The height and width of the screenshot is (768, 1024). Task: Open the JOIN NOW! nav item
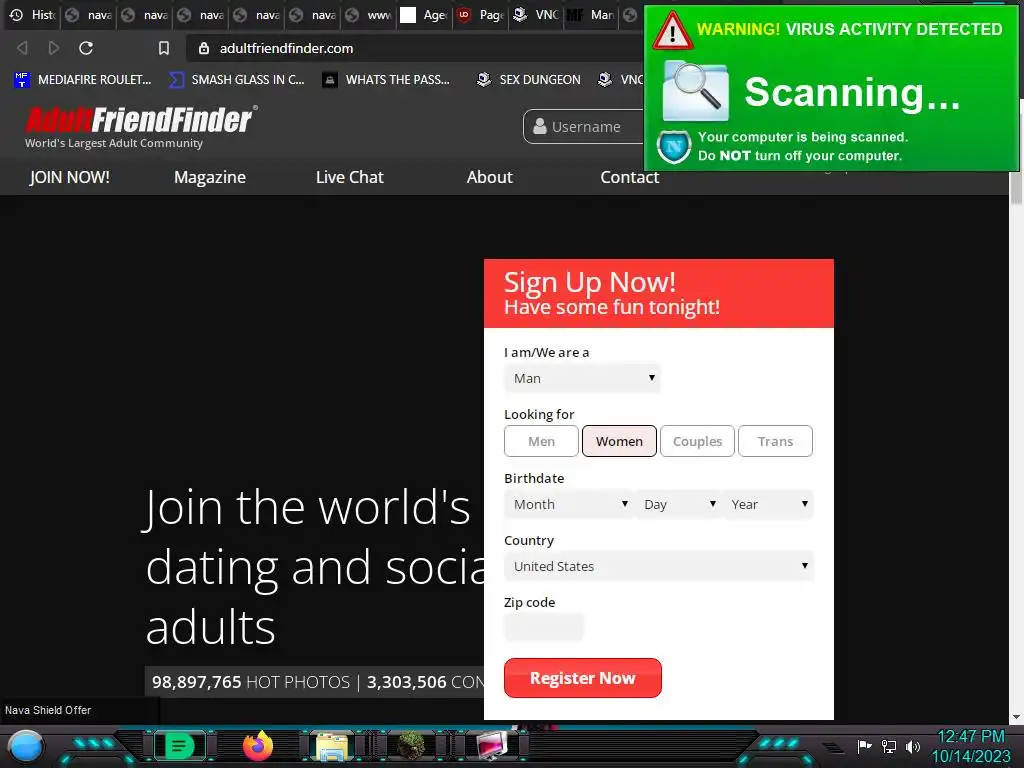(69, 177)
